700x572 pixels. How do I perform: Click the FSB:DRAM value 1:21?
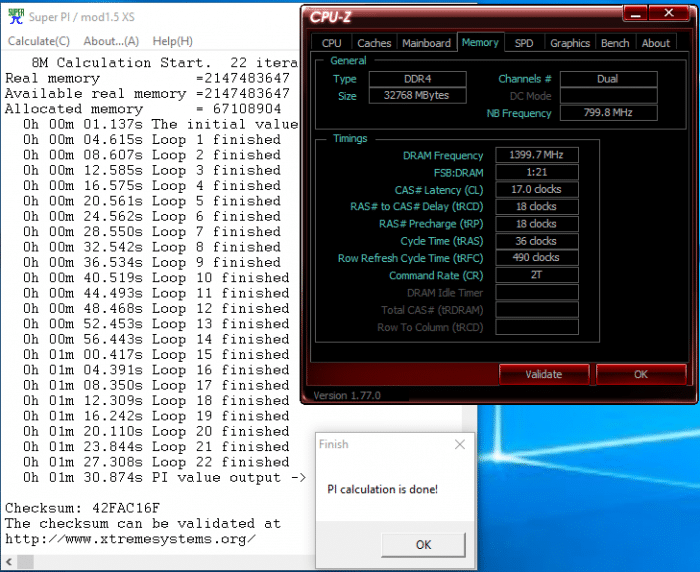pos(537,172)
